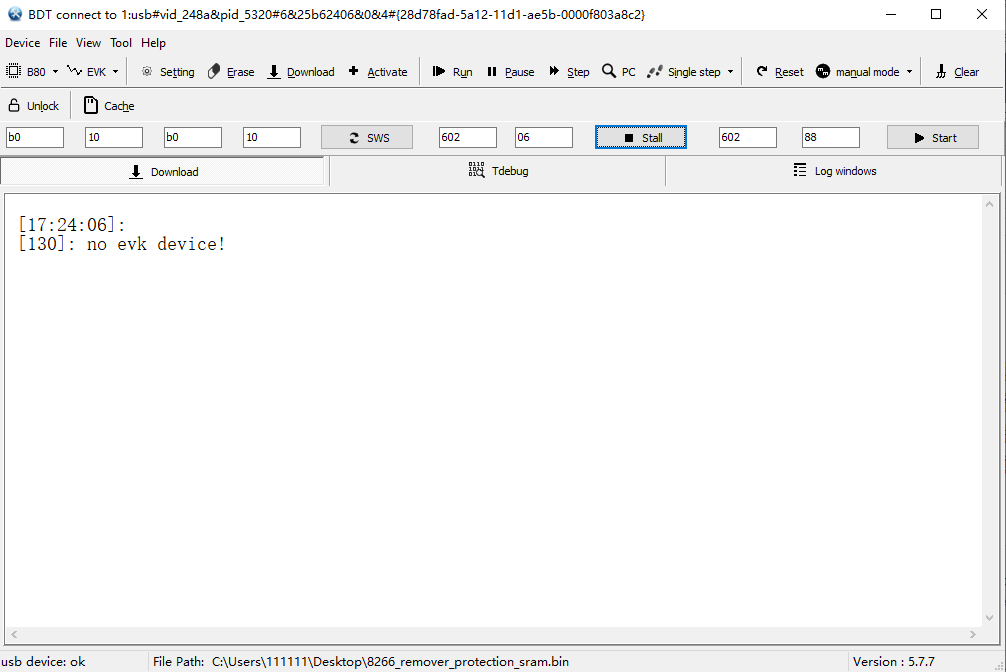This screenshot has width=1006, height=672.
Task: Click the Start button
Action: (x=933, y=137)
